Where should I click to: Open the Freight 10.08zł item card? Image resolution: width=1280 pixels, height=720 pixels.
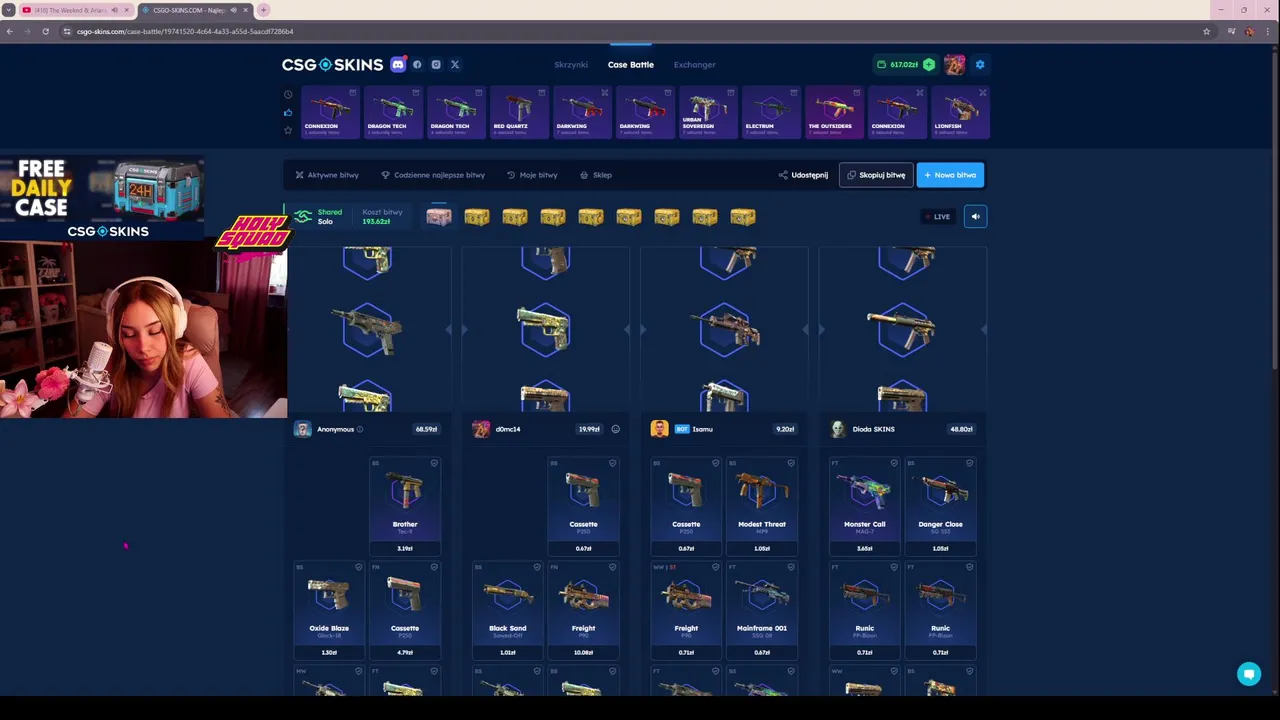583,610
